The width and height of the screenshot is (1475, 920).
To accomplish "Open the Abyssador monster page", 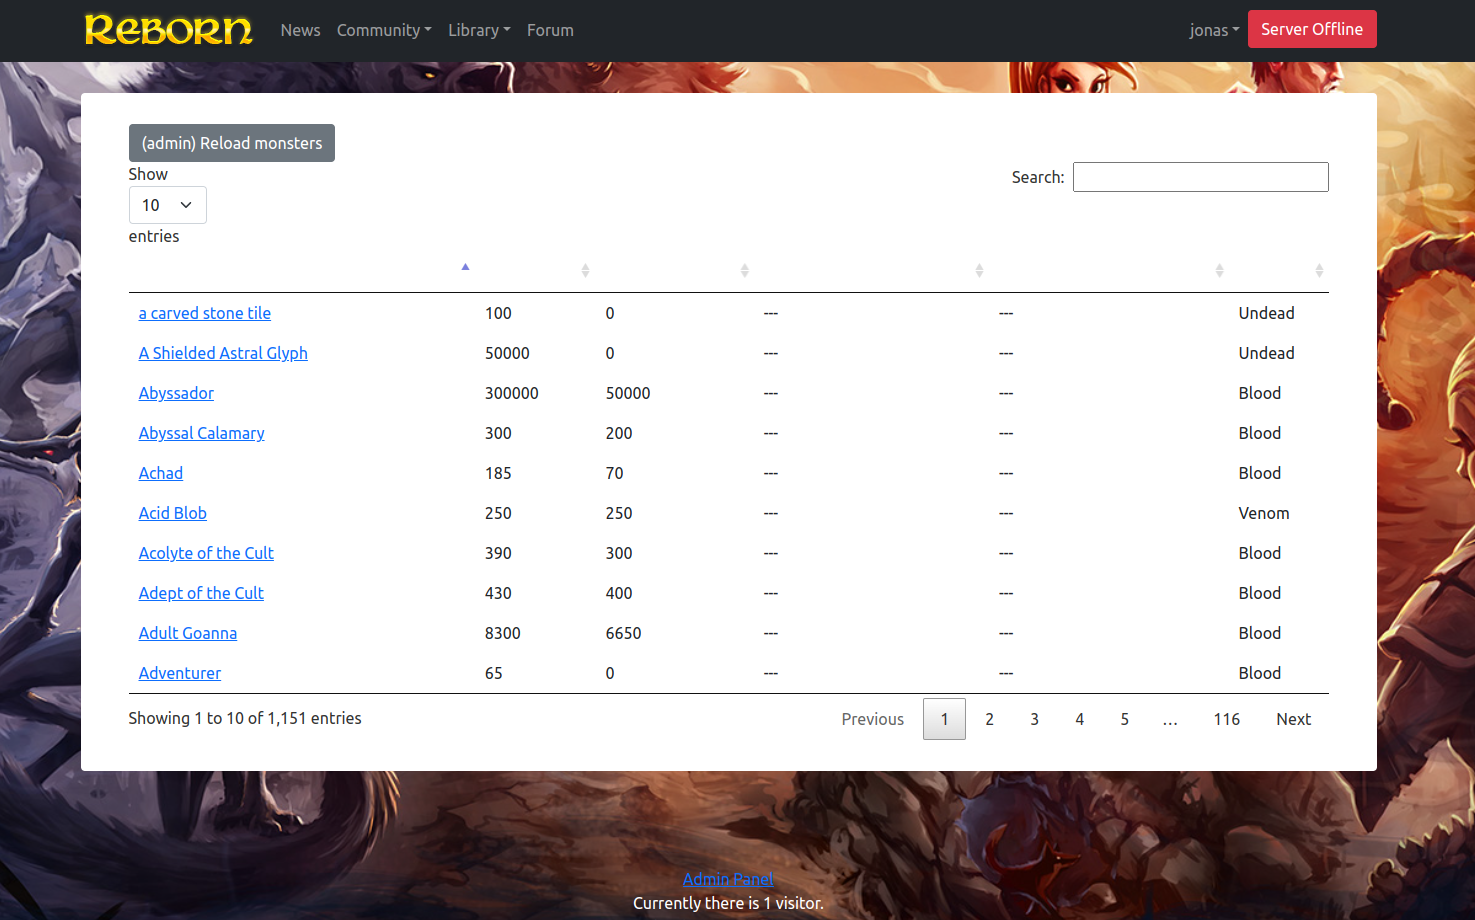I will click(x=176, y=393).
